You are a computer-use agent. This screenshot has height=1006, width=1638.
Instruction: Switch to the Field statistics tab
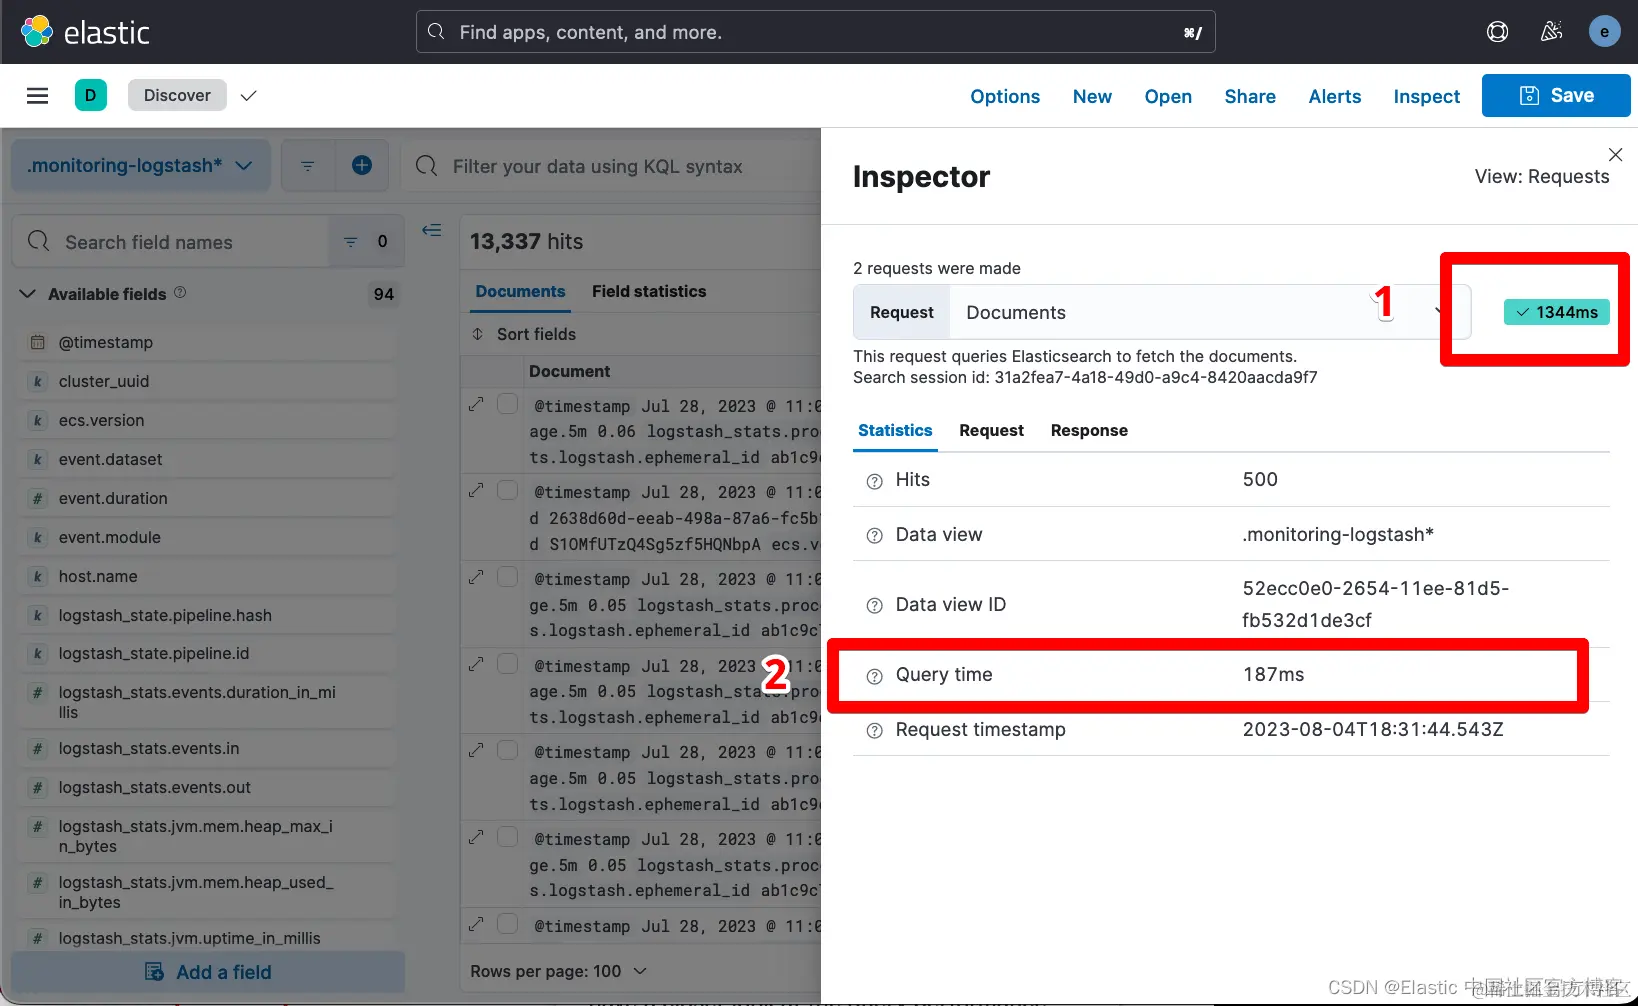pyautogui.click(x=649, y=291)
